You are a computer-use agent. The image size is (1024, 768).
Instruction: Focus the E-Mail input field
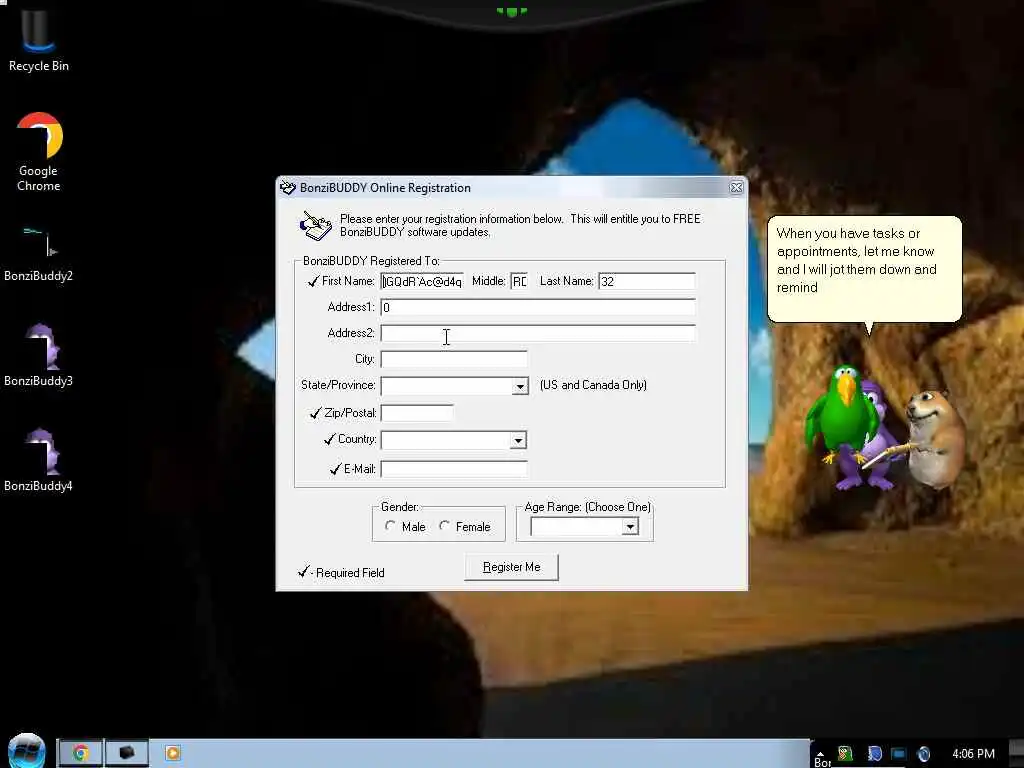click(454, 469)
